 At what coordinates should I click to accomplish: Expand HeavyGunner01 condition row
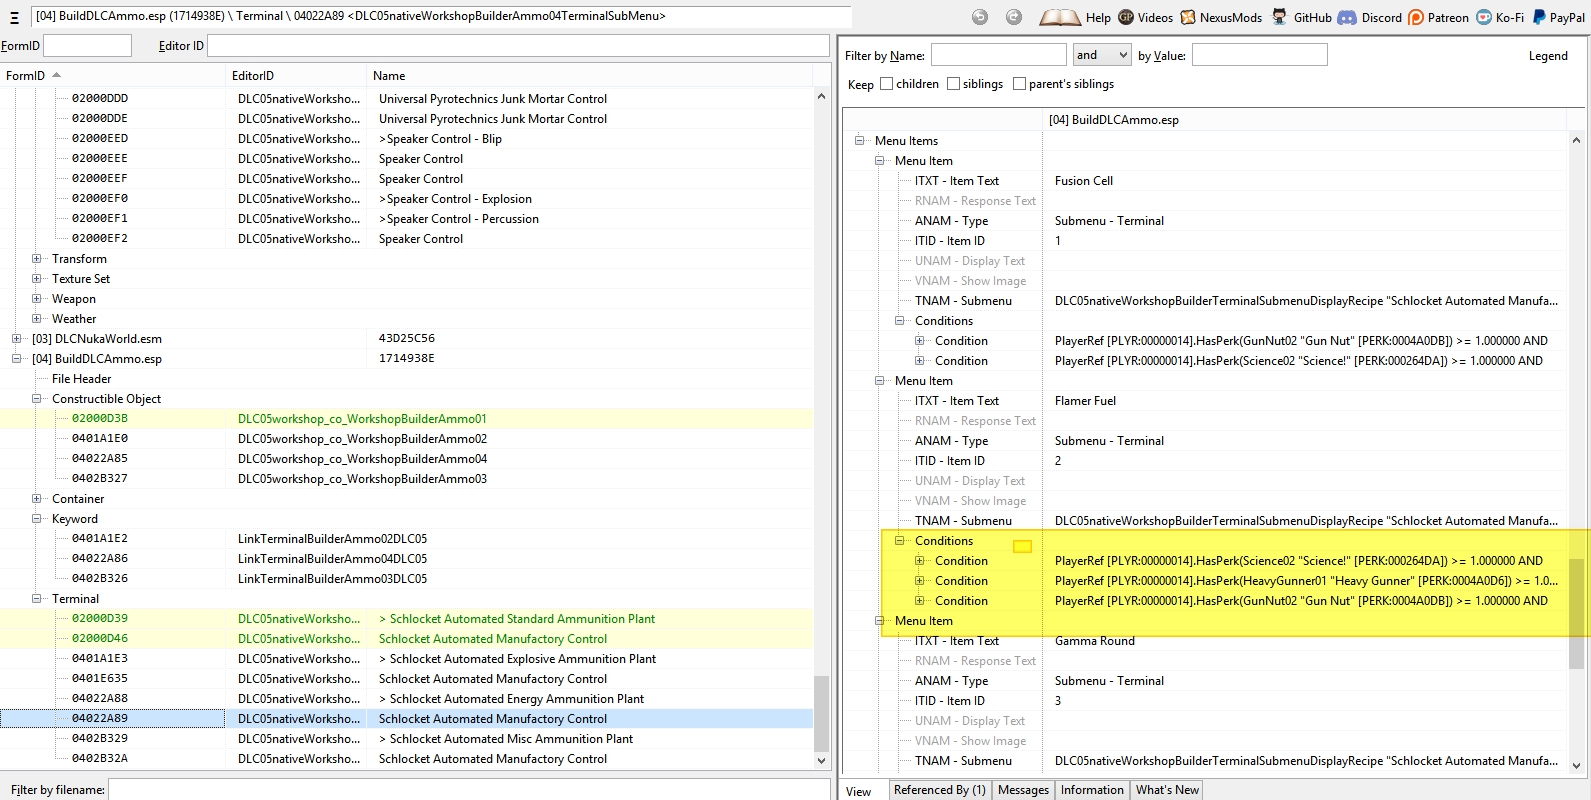click(x=919, y=581)
